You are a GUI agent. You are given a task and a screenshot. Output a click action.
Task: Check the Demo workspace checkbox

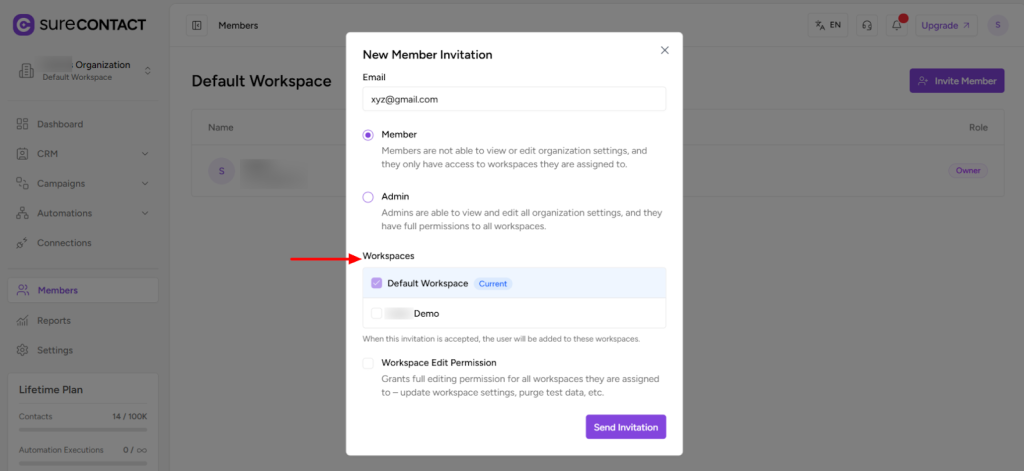[376, 313]
